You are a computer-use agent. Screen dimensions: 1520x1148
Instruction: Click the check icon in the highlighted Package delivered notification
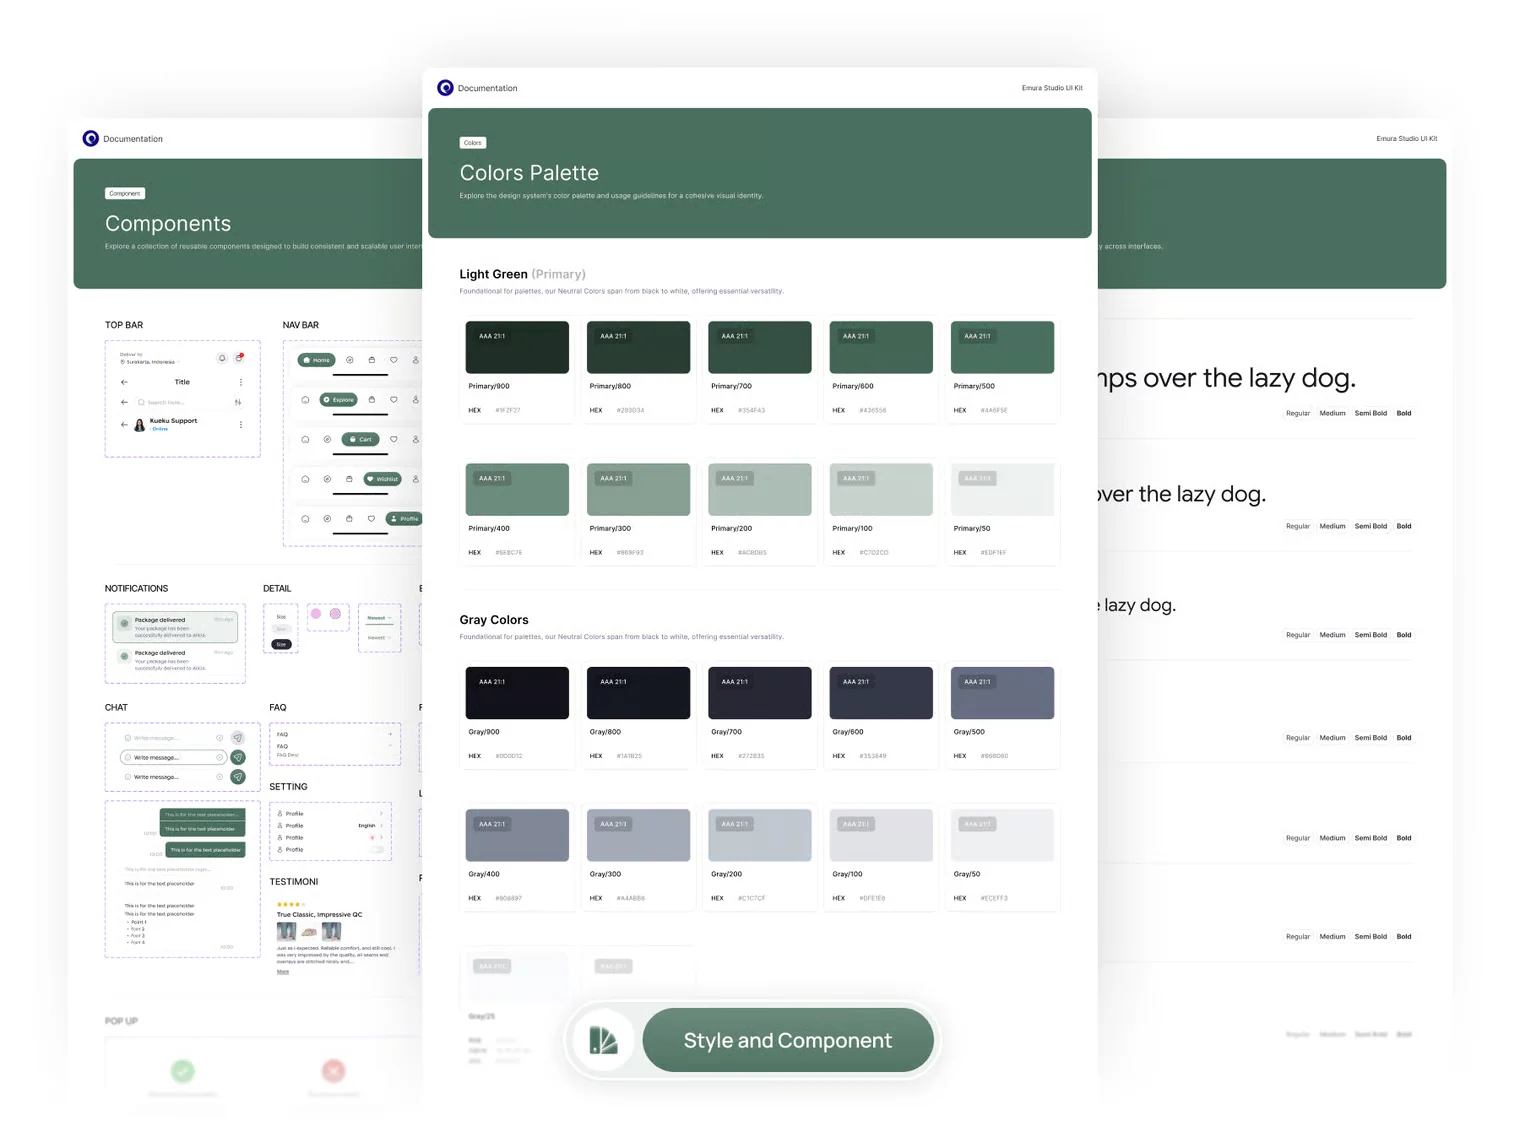tap(124, 624)
